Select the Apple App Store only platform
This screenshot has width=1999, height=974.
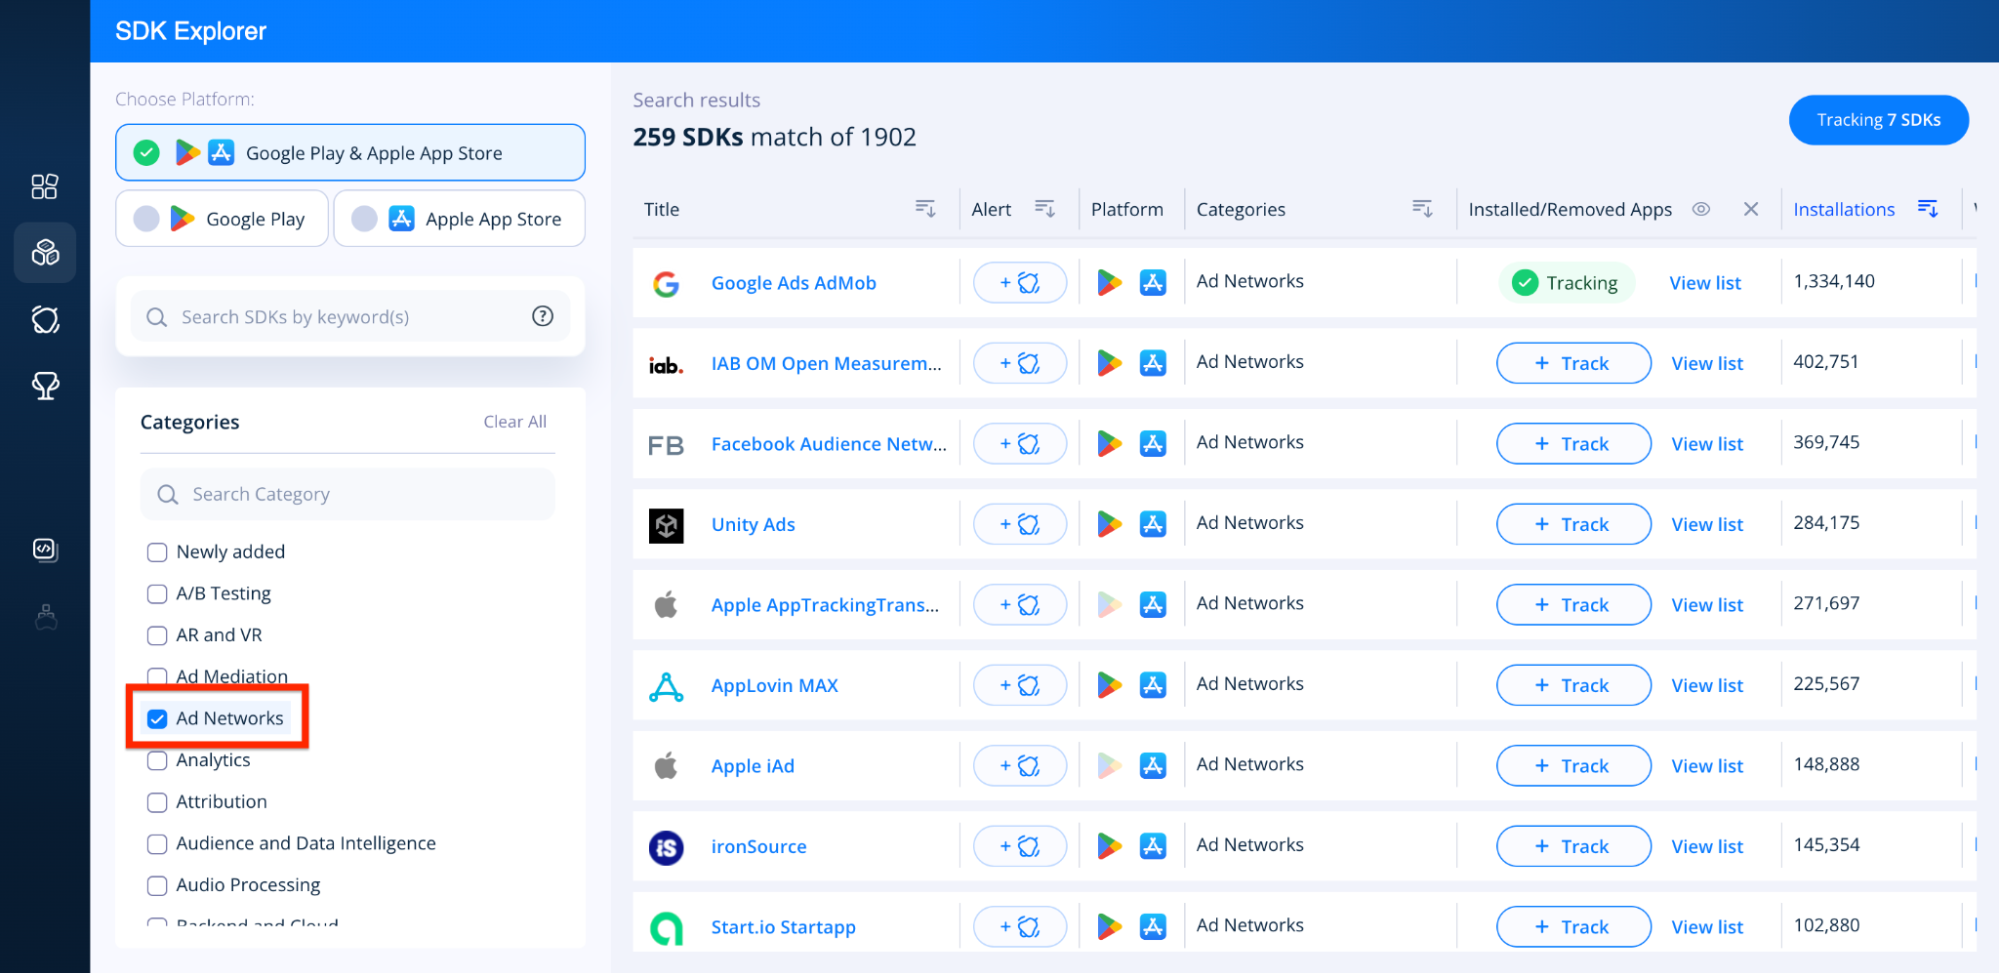point(460,218)
